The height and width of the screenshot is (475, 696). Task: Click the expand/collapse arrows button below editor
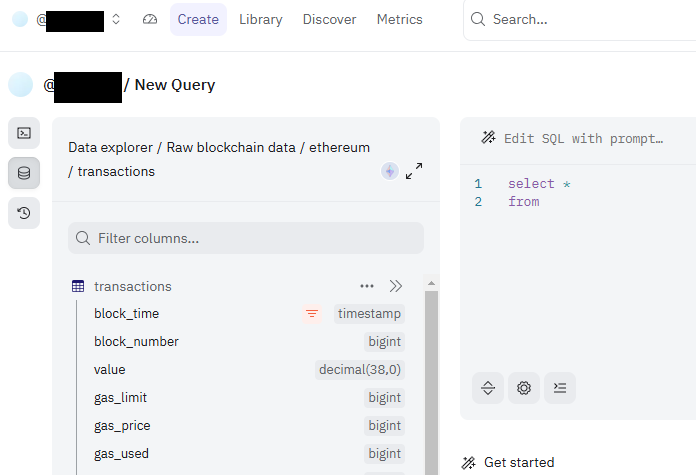tap(488, 388)
